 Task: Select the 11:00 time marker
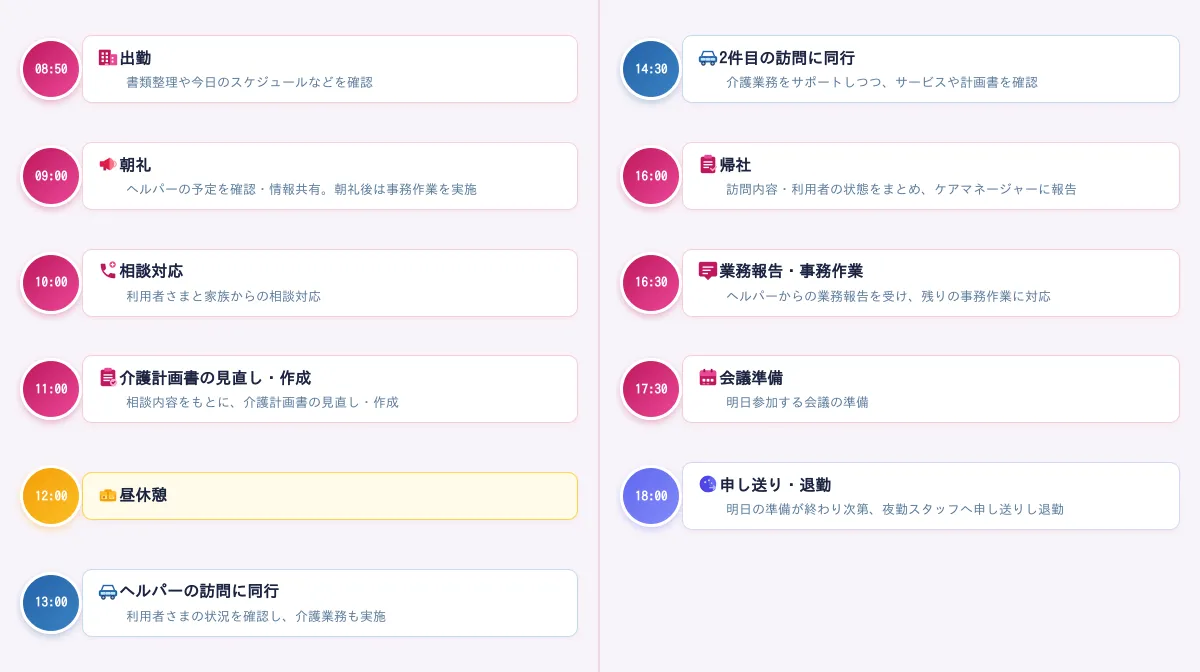point(51,389)
